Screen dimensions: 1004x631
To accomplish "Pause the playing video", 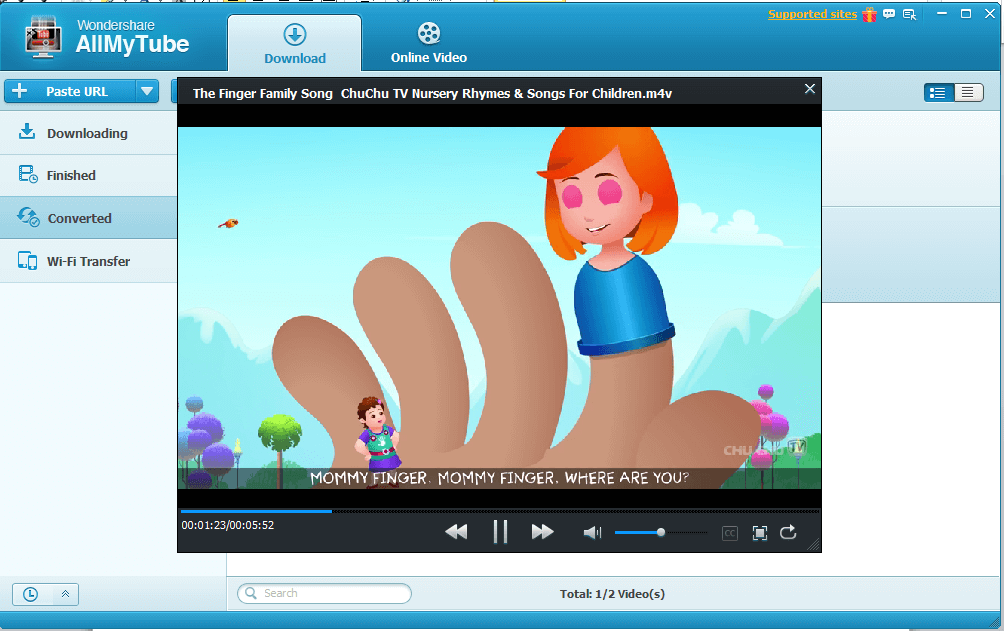I will tap(500, 532).
